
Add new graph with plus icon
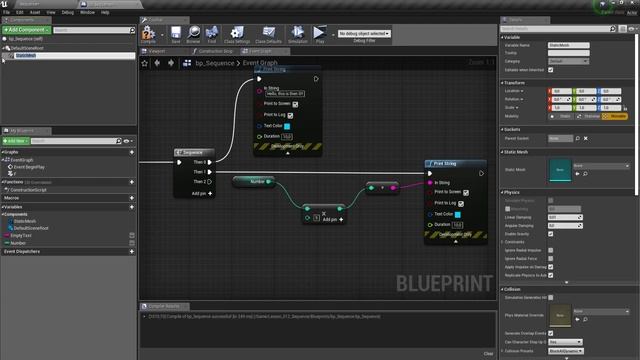click(x=132, y=152)
